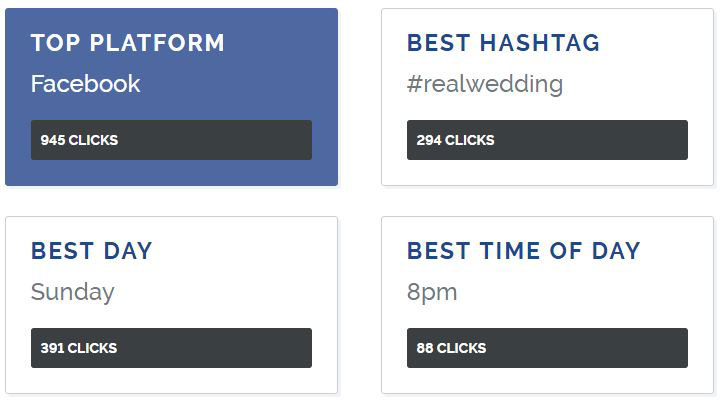Select the BEST DAY heading
The image size is (720, 400).
tap(91, 251)
